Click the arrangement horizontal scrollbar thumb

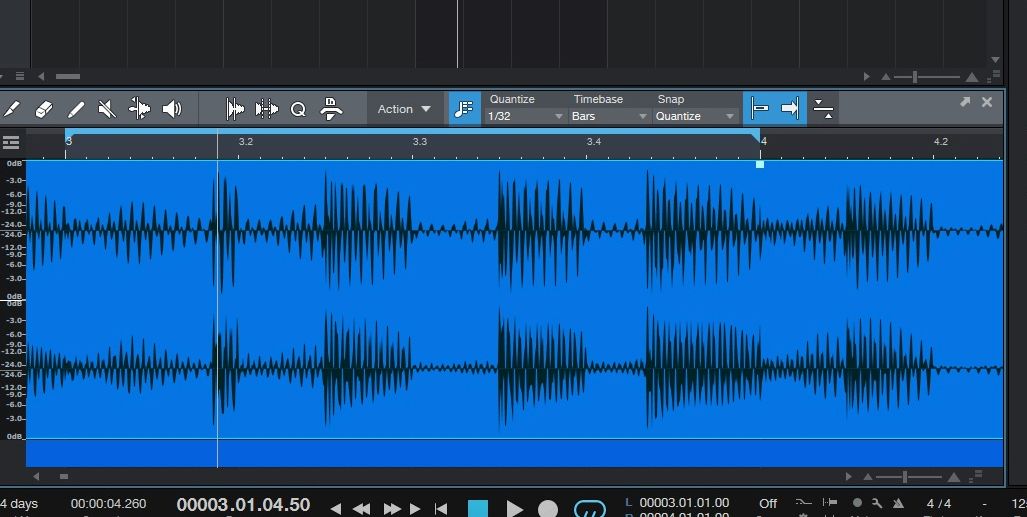(67, 77)
